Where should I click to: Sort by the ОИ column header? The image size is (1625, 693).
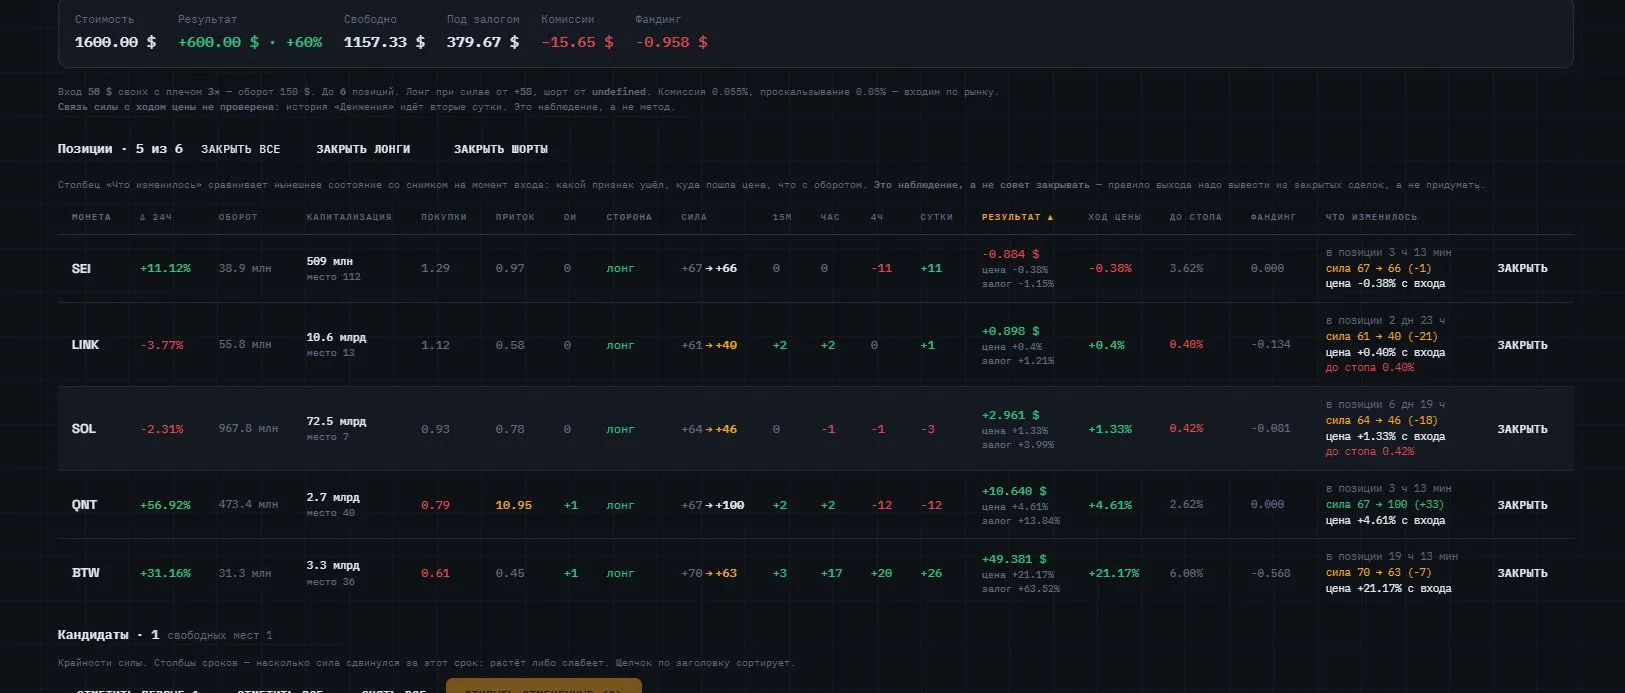coord(570,217)
